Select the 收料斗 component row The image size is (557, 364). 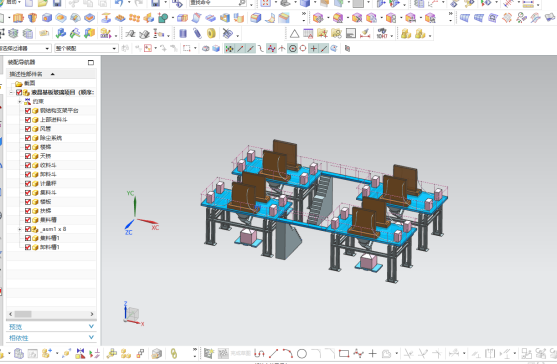(x=52, y=165)
